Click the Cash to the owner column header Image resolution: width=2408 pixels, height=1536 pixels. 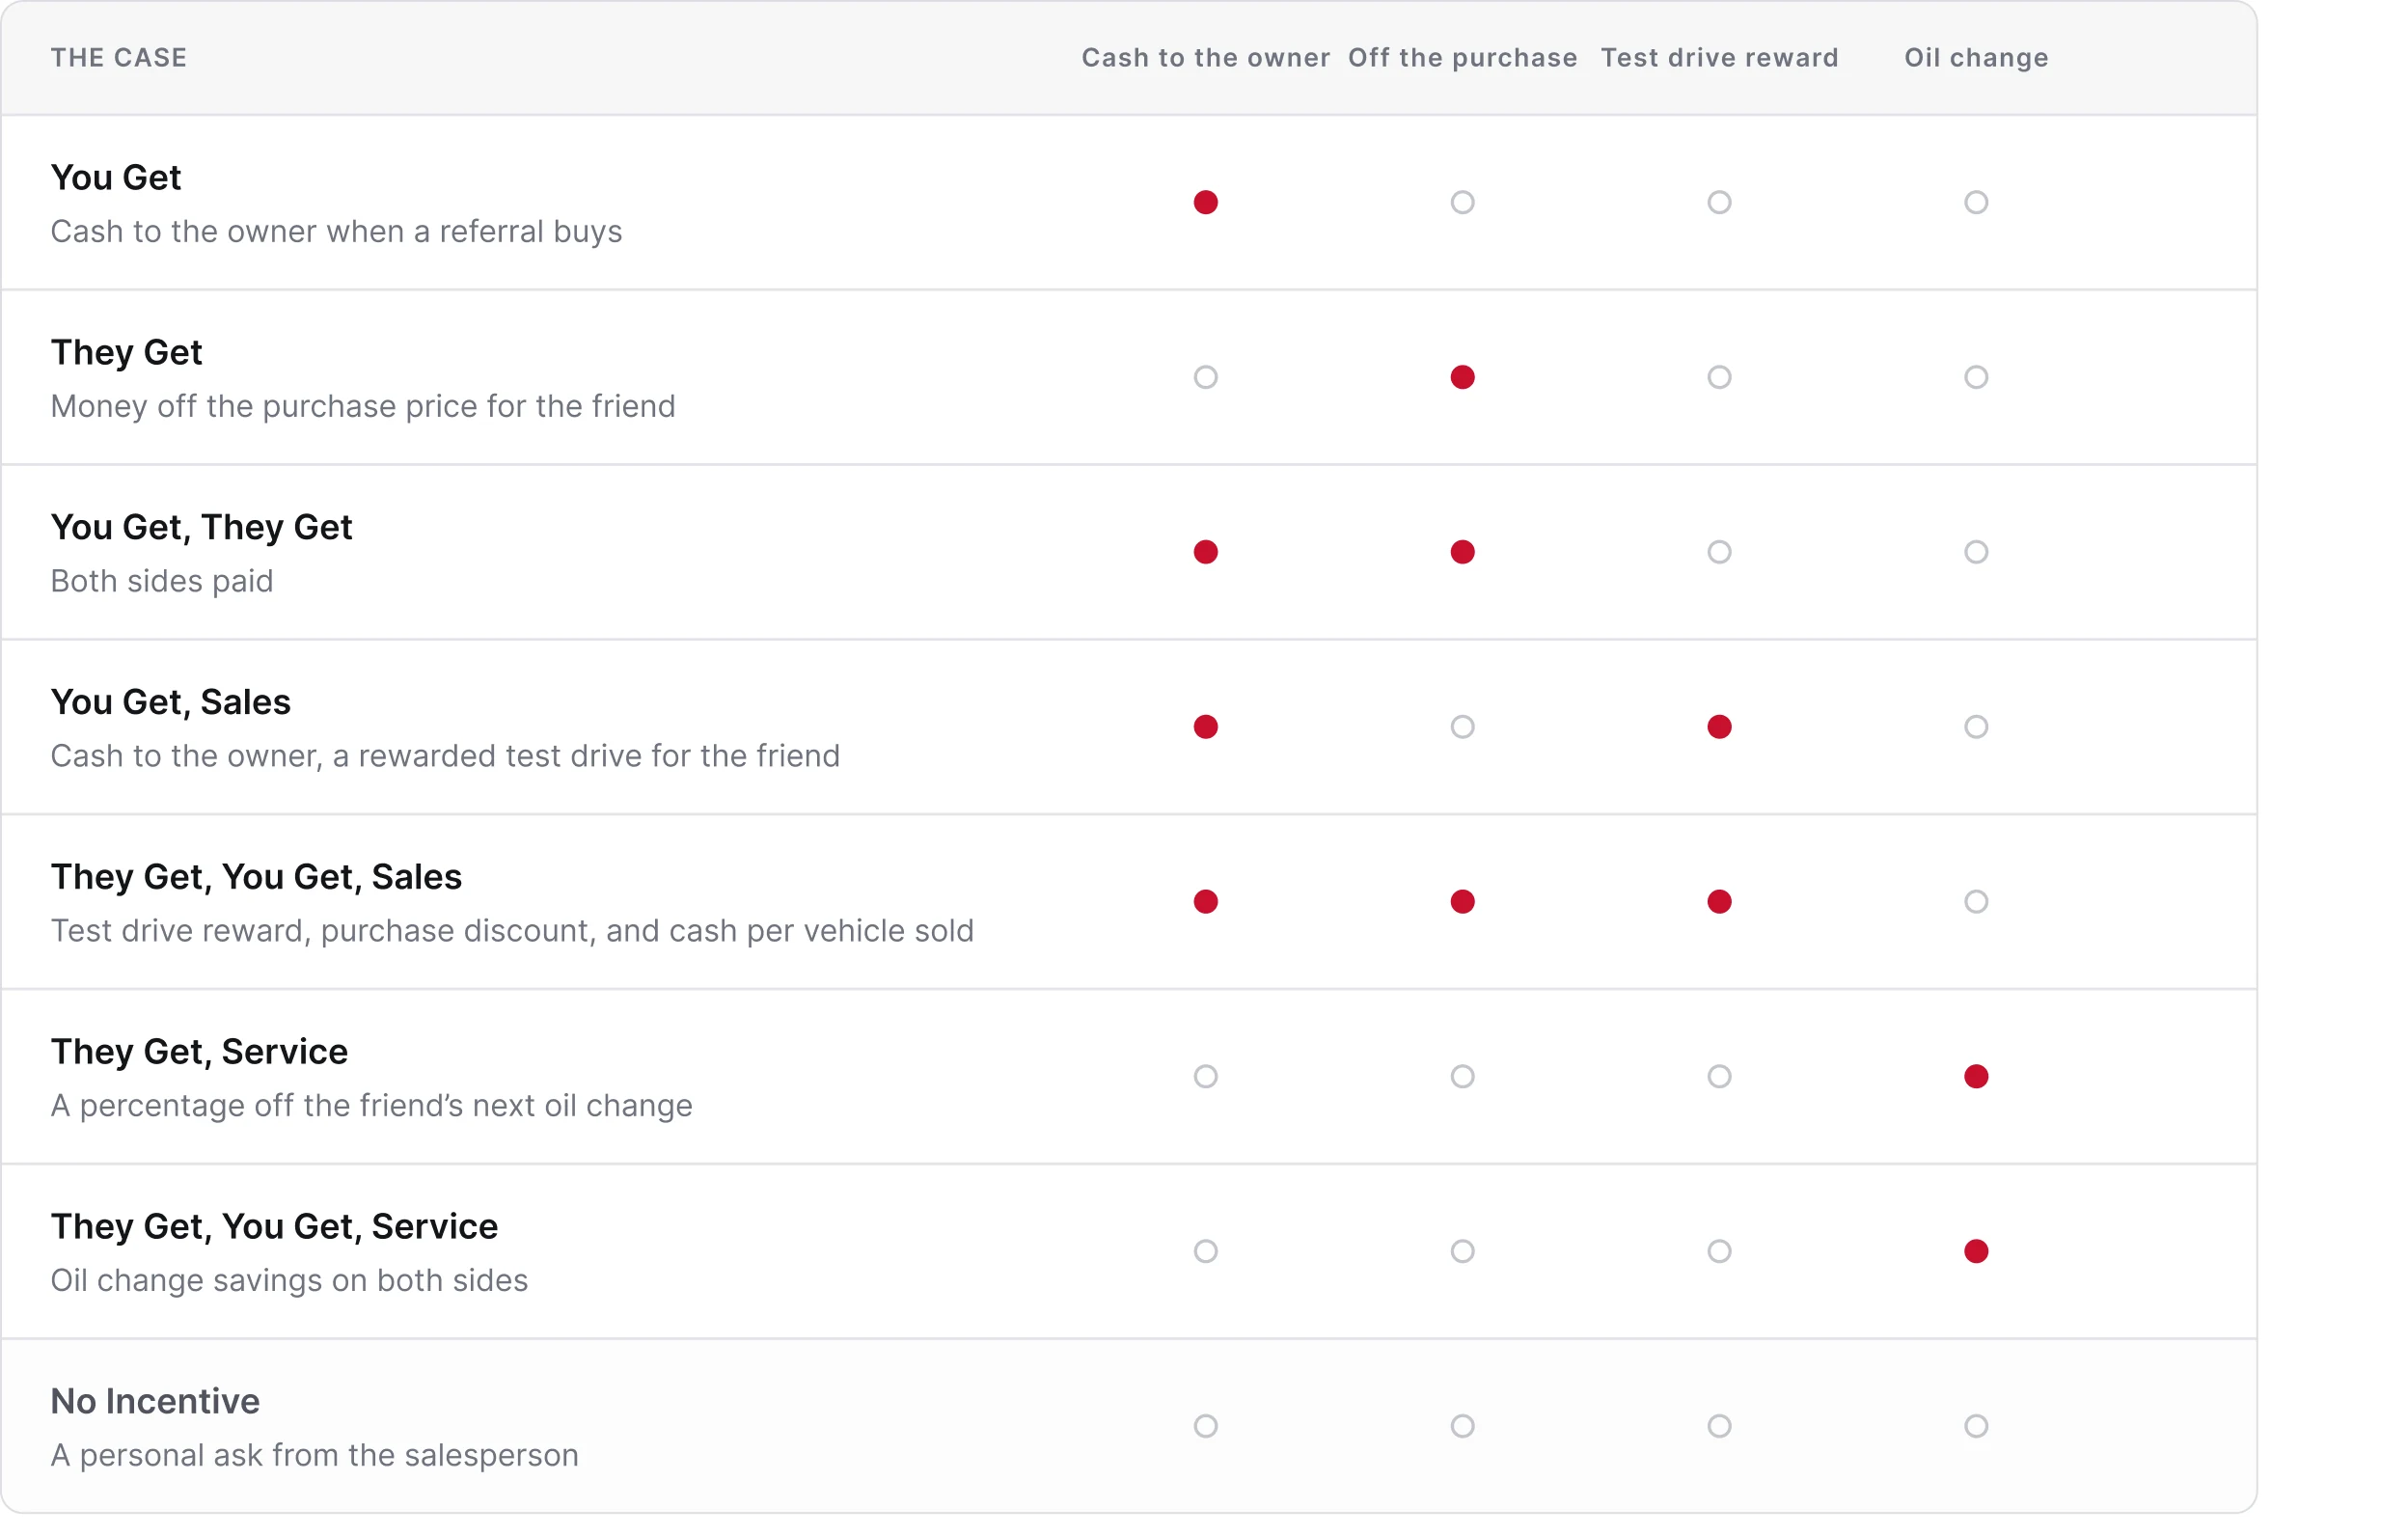click(1206, 58)
